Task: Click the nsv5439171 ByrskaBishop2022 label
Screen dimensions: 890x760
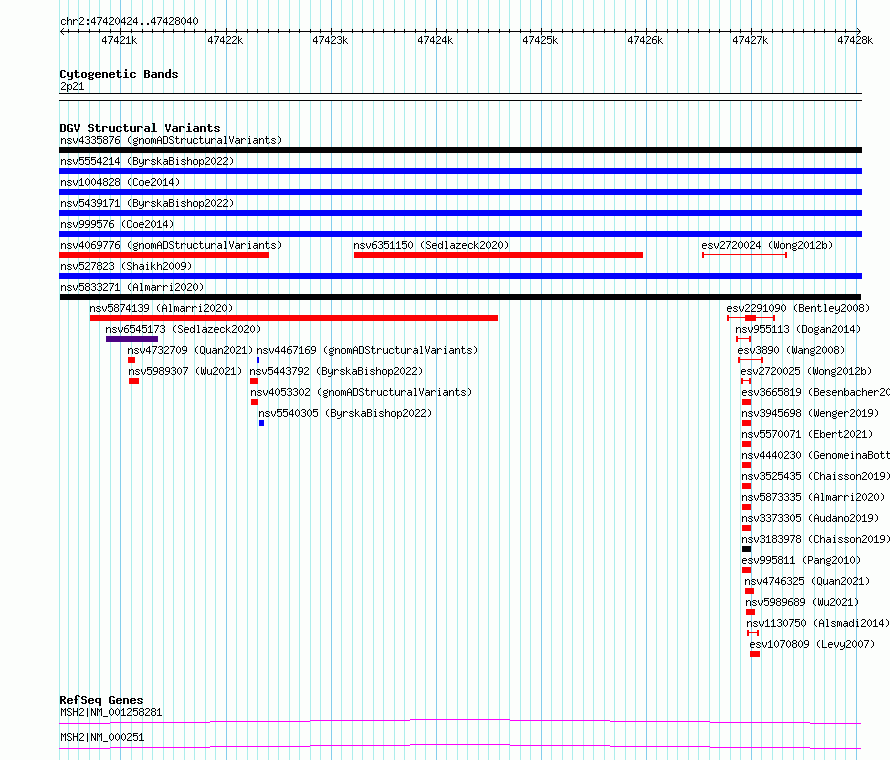Action: pos(147,203)
